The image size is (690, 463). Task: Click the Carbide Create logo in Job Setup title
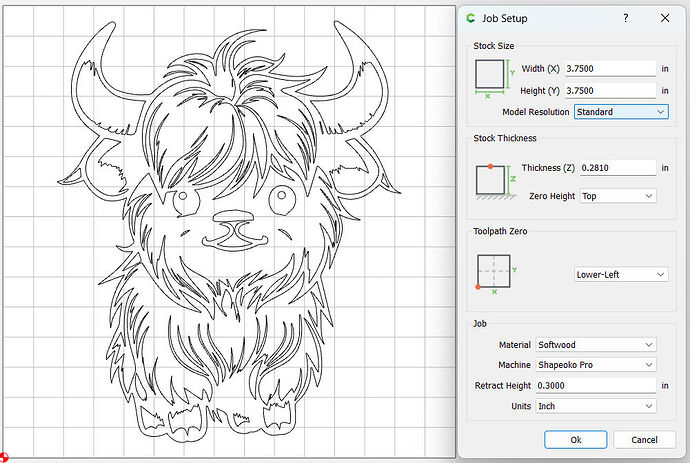pos(471,18)
